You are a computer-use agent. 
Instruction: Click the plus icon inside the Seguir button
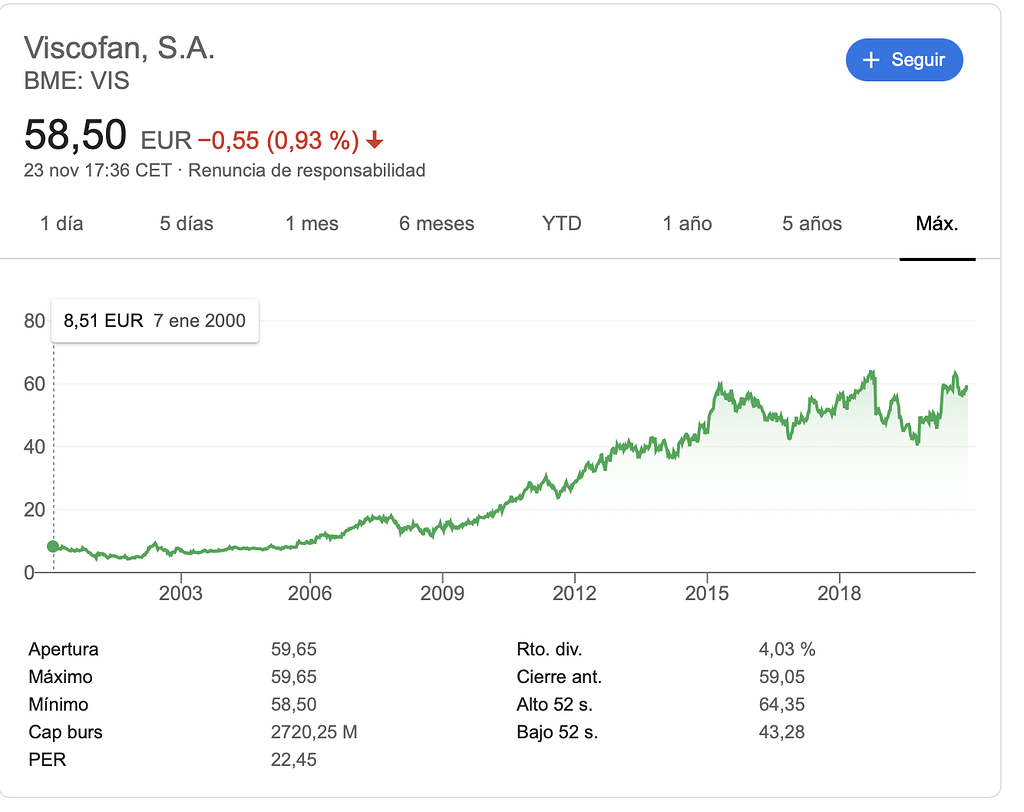pos(873,60)
